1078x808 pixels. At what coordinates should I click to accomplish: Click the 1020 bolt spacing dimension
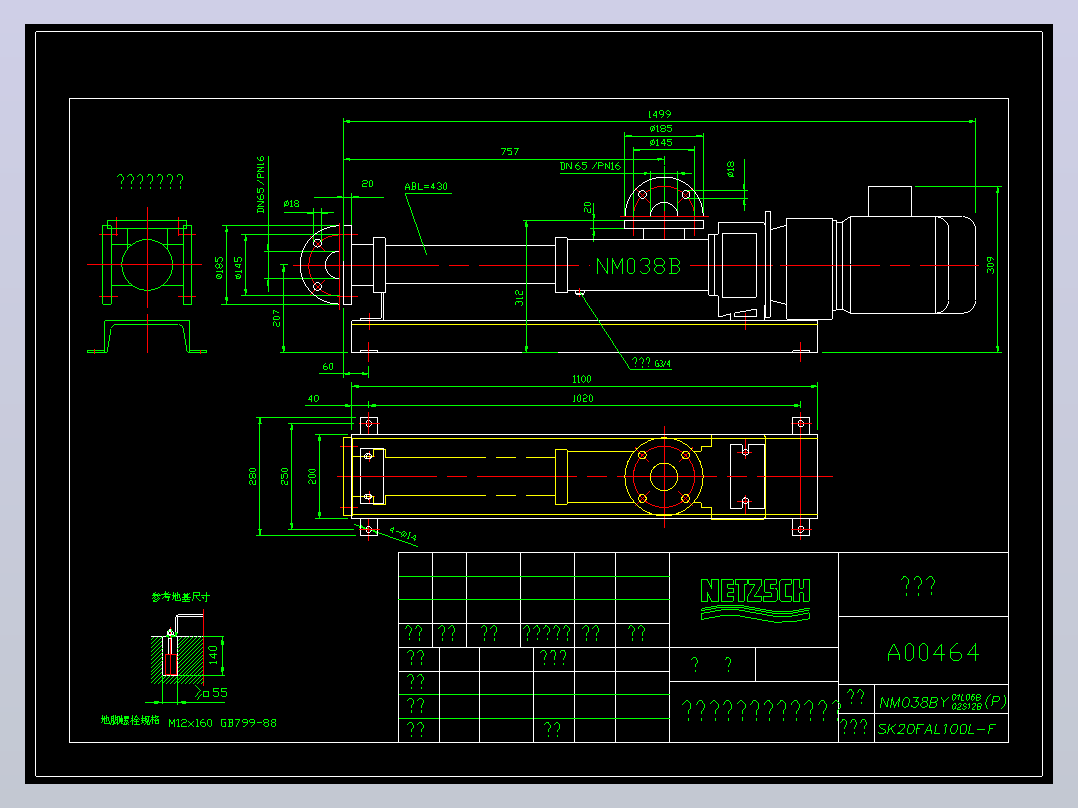point(582,398)
